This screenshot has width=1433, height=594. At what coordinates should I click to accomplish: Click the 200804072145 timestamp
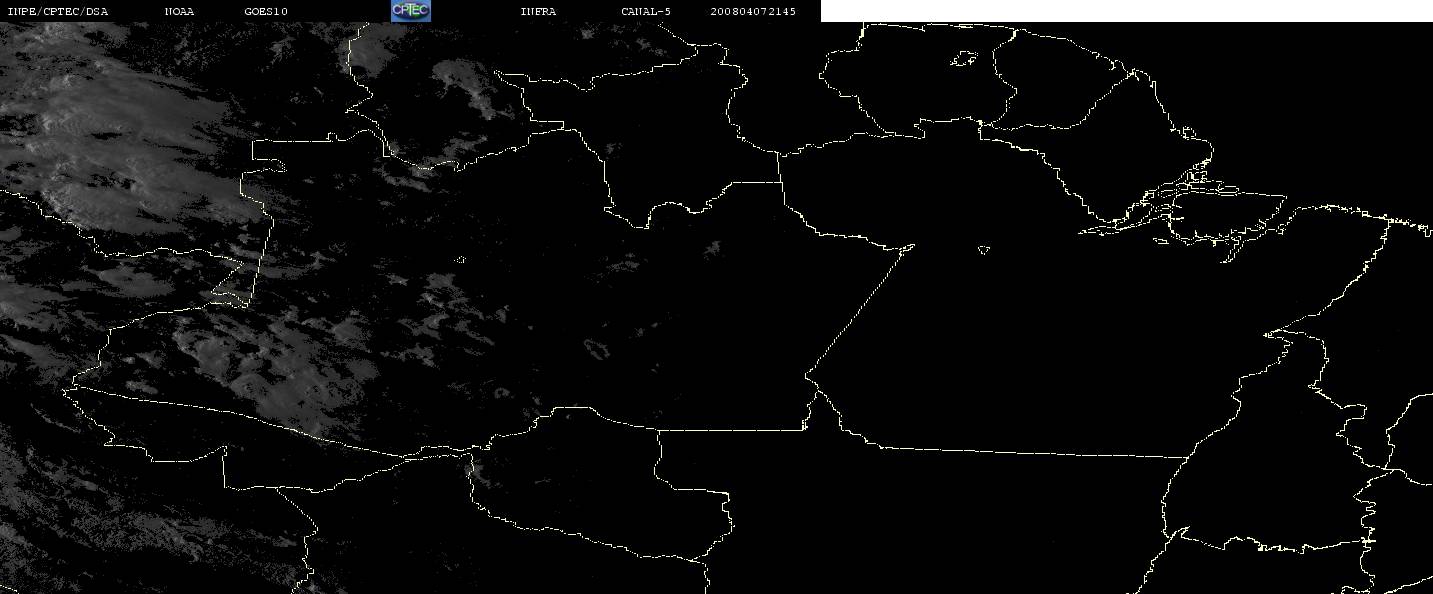click(x=753, y=11)
